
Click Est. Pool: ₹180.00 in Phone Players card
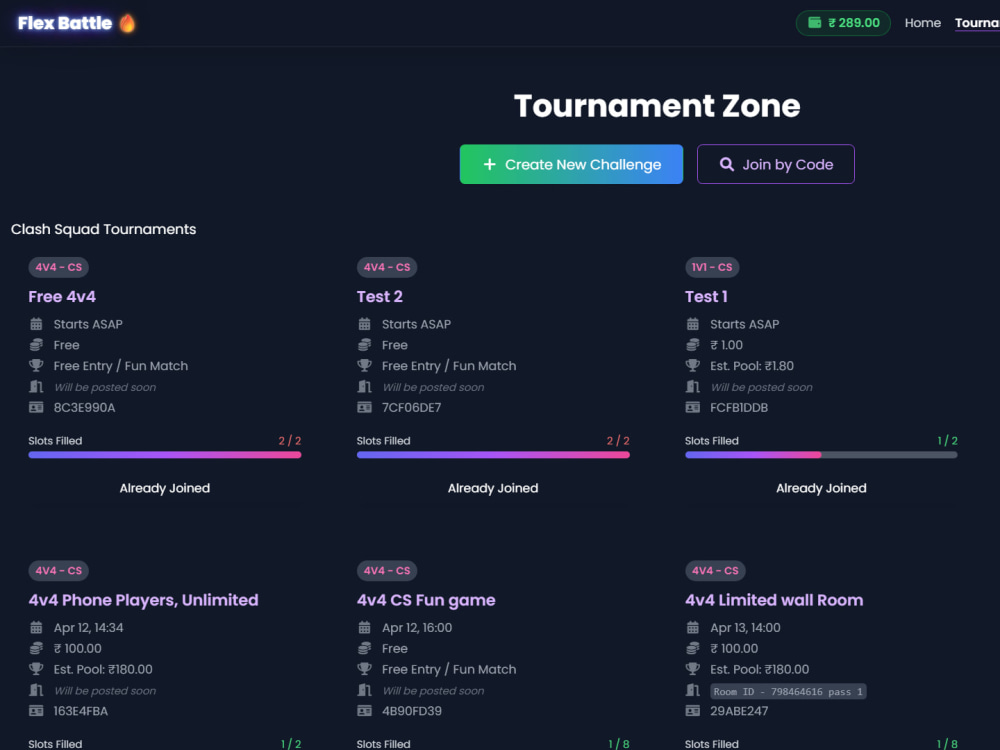pos(103,670)
